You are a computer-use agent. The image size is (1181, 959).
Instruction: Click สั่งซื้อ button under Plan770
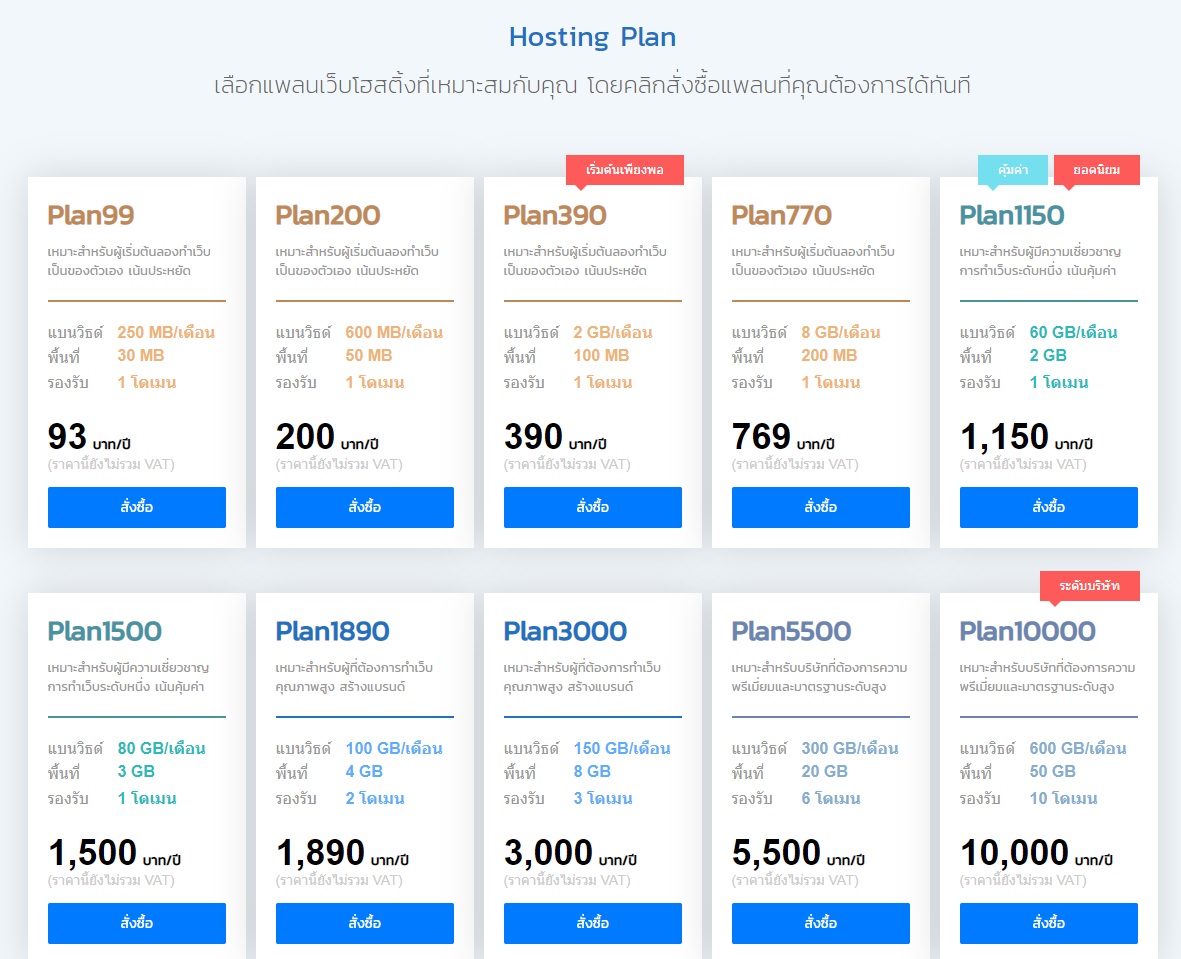coord(820,507)
